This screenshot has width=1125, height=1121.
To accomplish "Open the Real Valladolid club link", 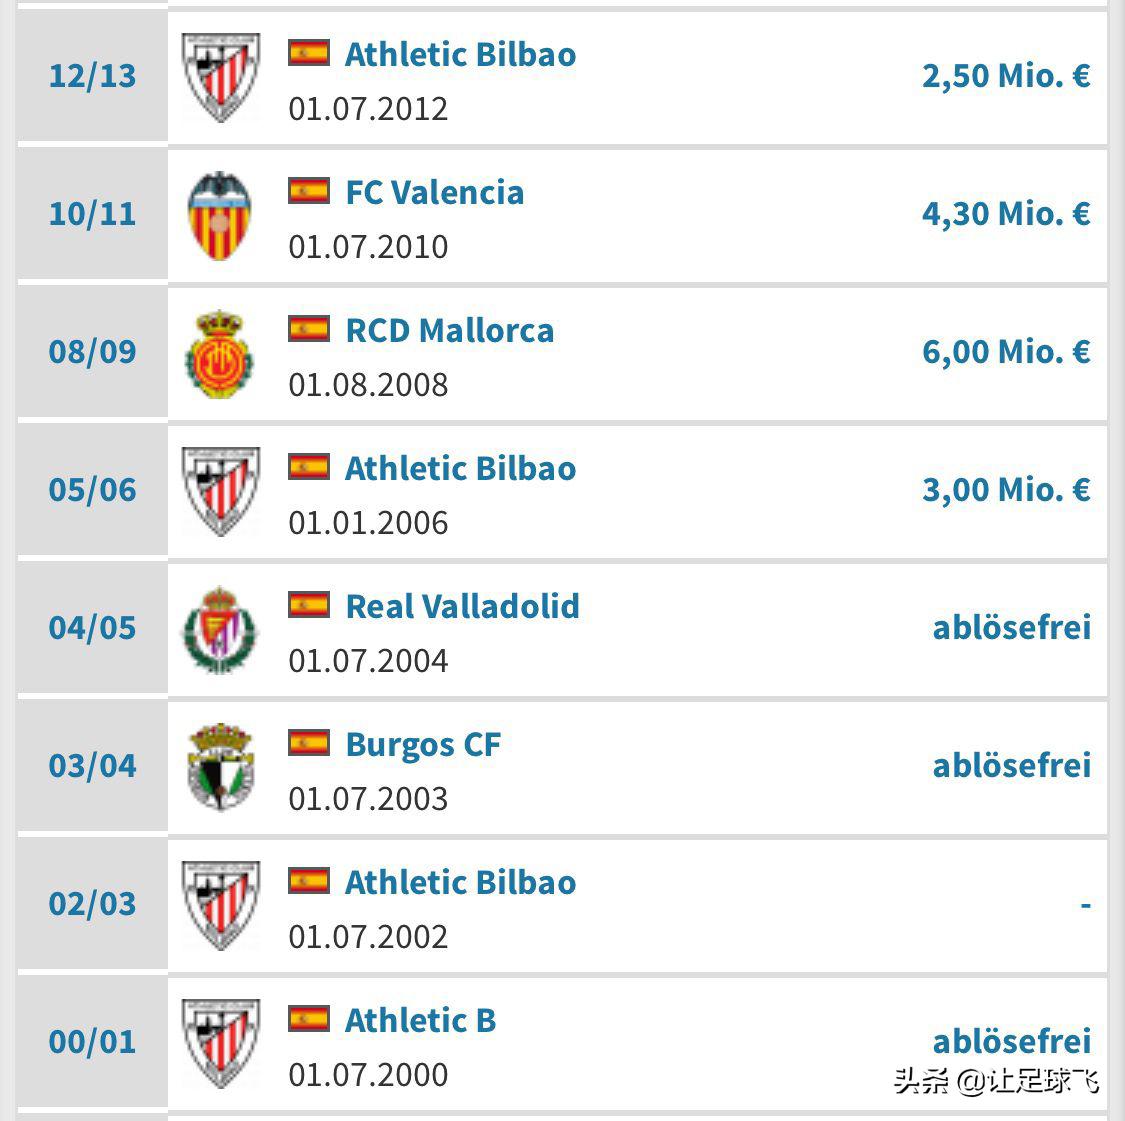I will pyautogui.click(x=462, y=606).
